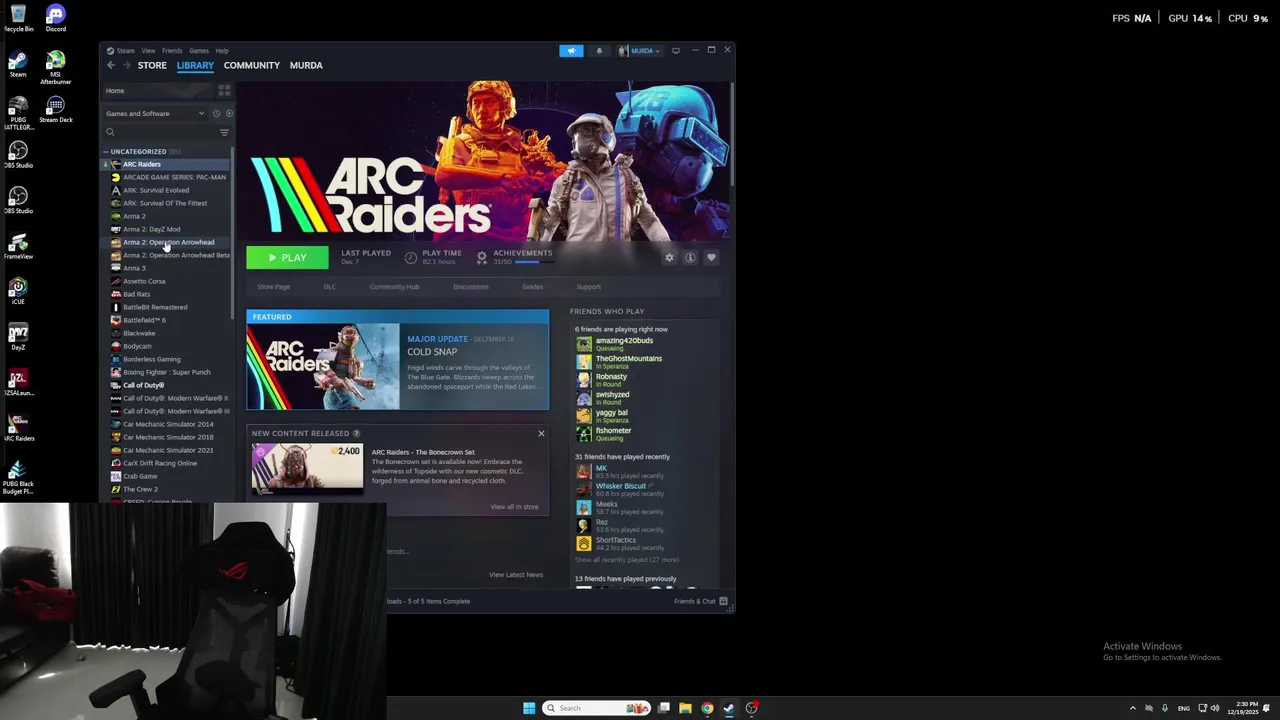Open the View menu
The width and height of the screenshot is (1280, 720).
point(148,50)
